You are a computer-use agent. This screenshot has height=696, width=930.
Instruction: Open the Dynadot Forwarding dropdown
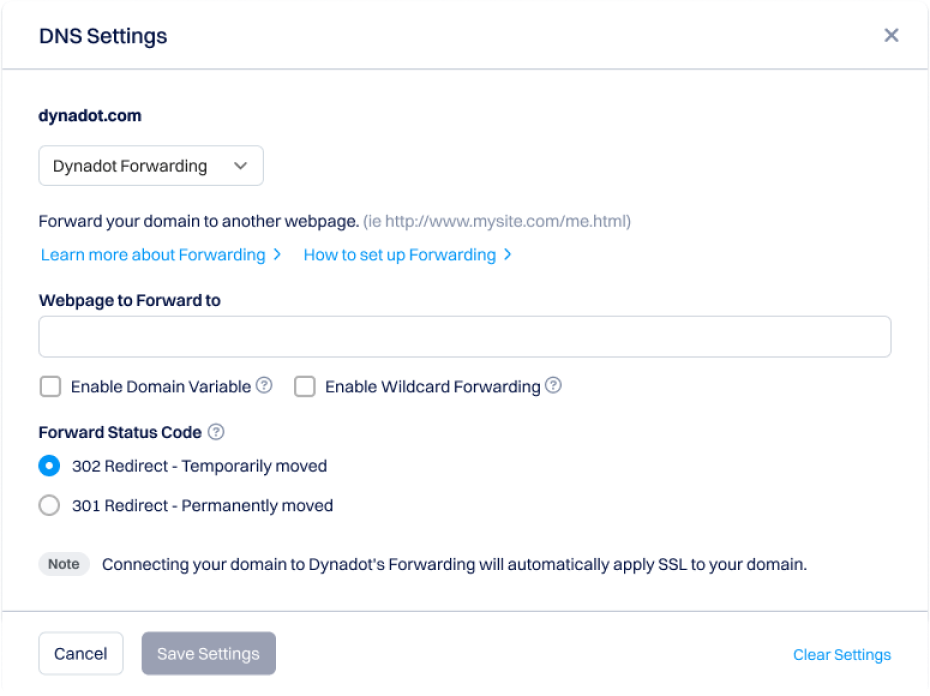tap(151, 166)
